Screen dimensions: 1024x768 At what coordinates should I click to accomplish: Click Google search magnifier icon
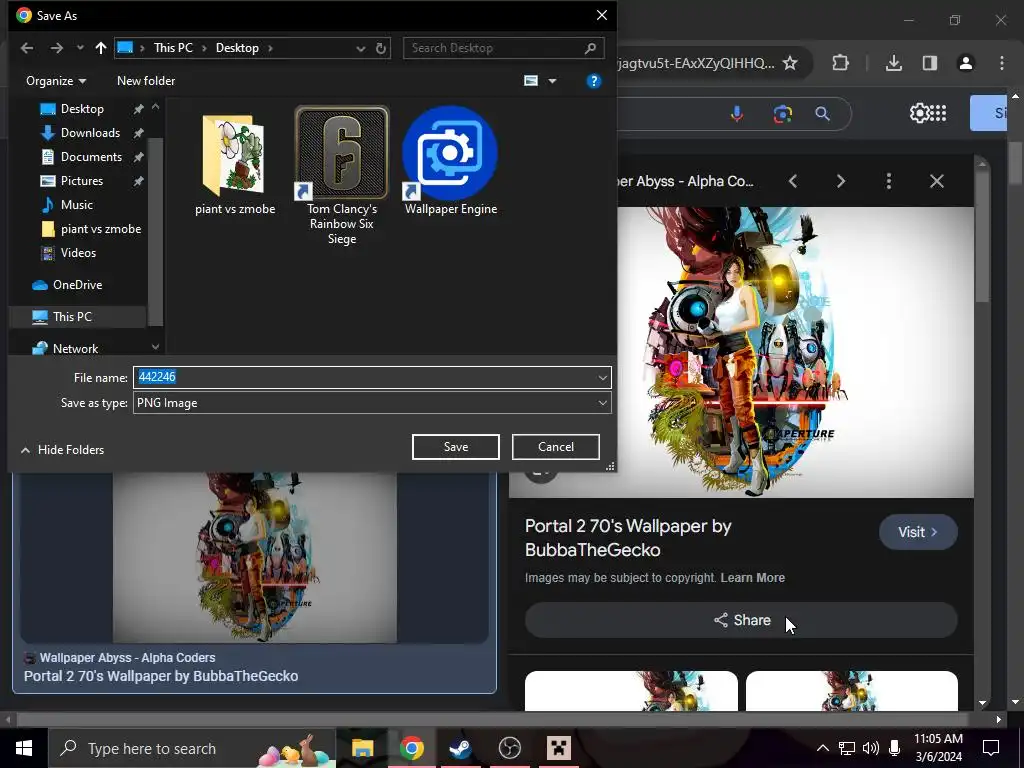click(x=822, y=114)
